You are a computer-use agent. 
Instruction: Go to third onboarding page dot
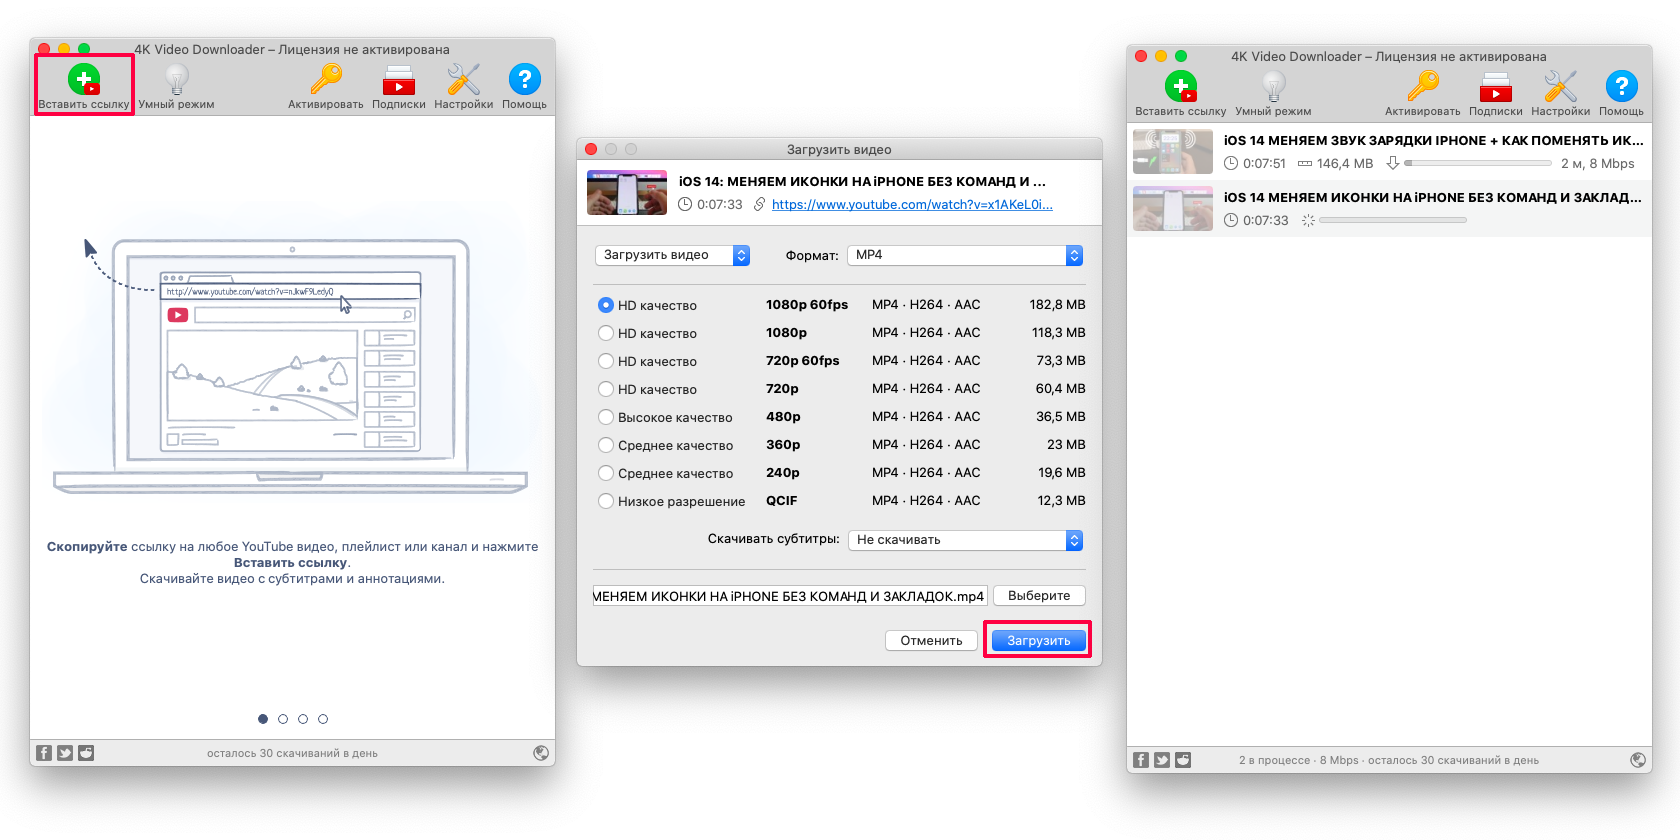(303, 719)
